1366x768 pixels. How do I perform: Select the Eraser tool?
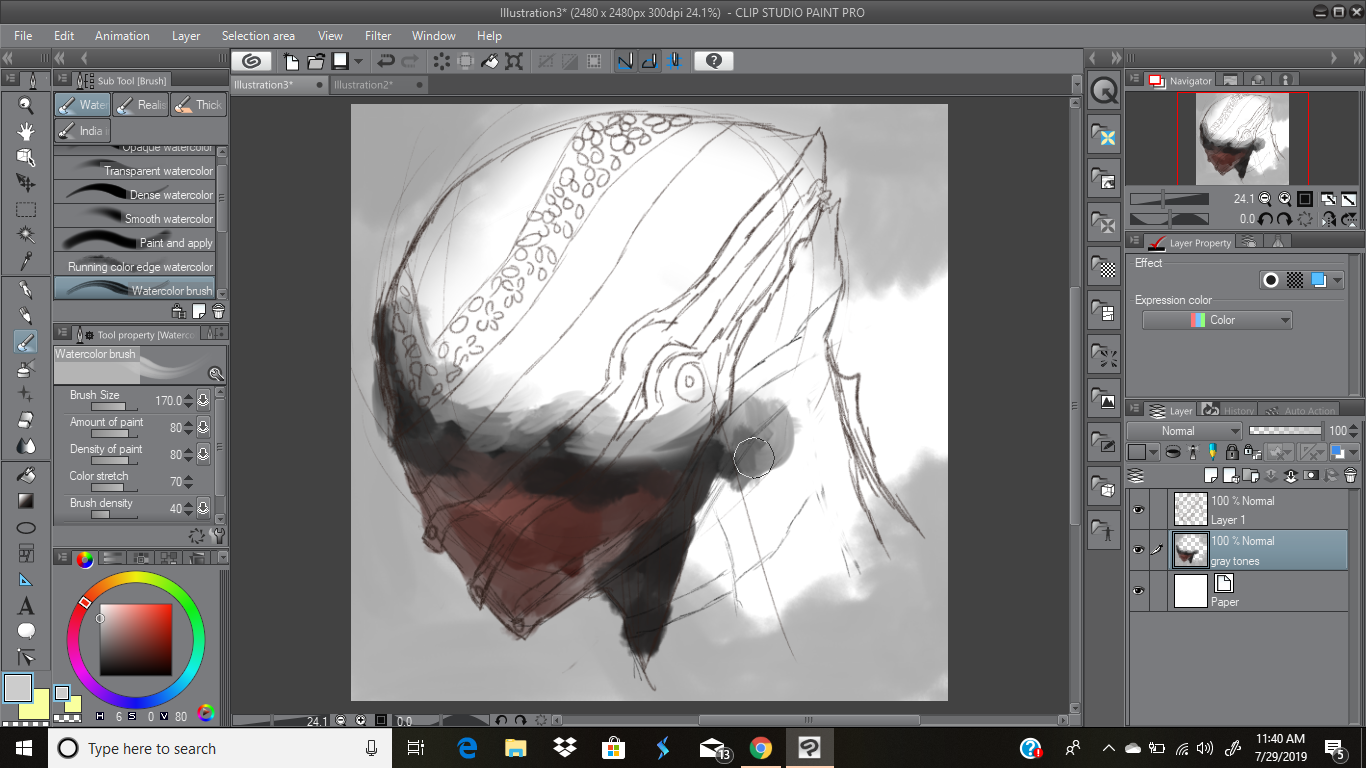[x=26, y=420]
